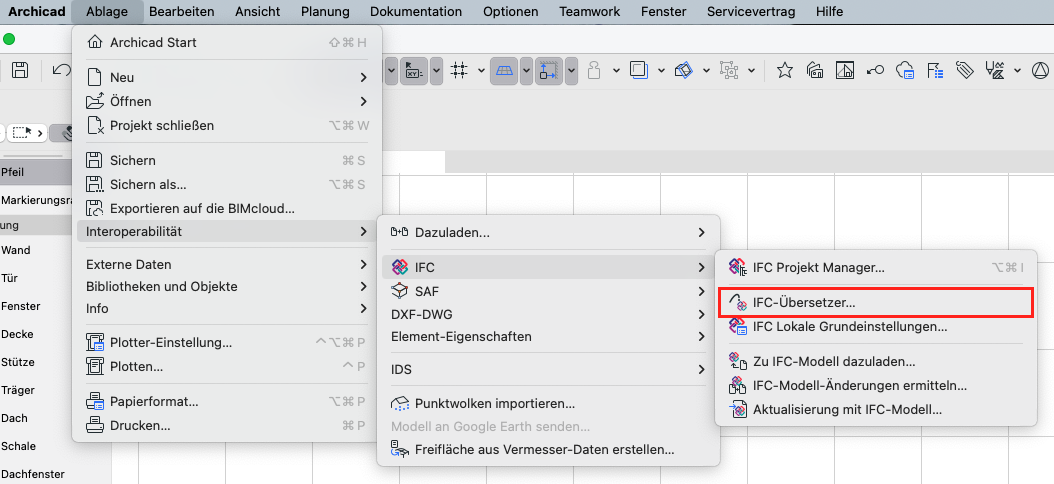Expand the Element-Eigenschaften submenu
Image resolution: width=1054 pixels, height=484 pixels.
click(549, 336)
